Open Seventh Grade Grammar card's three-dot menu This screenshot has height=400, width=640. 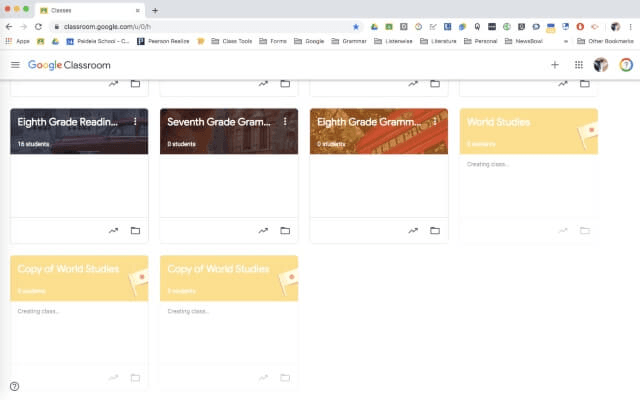[285, 122]
